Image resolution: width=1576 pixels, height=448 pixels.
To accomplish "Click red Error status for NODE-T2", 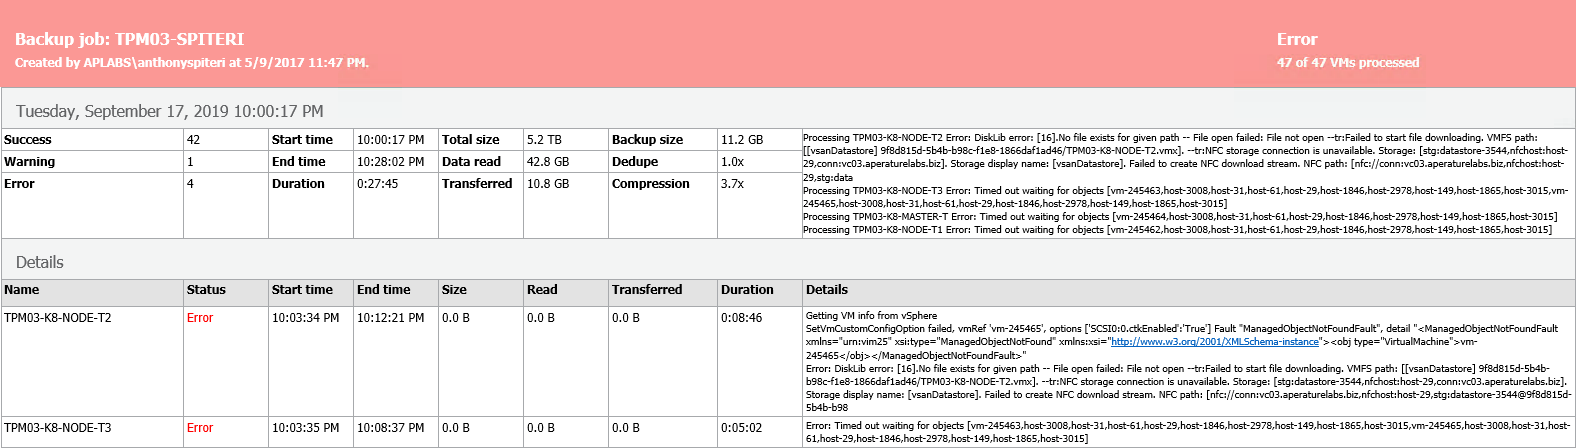I will [x=200, y=318].
